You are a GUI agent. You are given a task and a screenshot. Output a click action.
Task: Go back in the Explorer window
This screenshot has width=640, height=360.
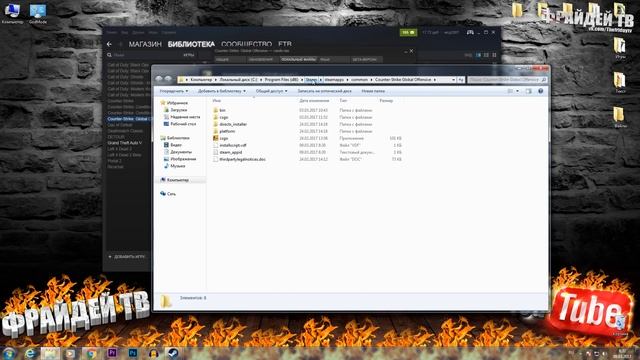(x=159, y=79)
